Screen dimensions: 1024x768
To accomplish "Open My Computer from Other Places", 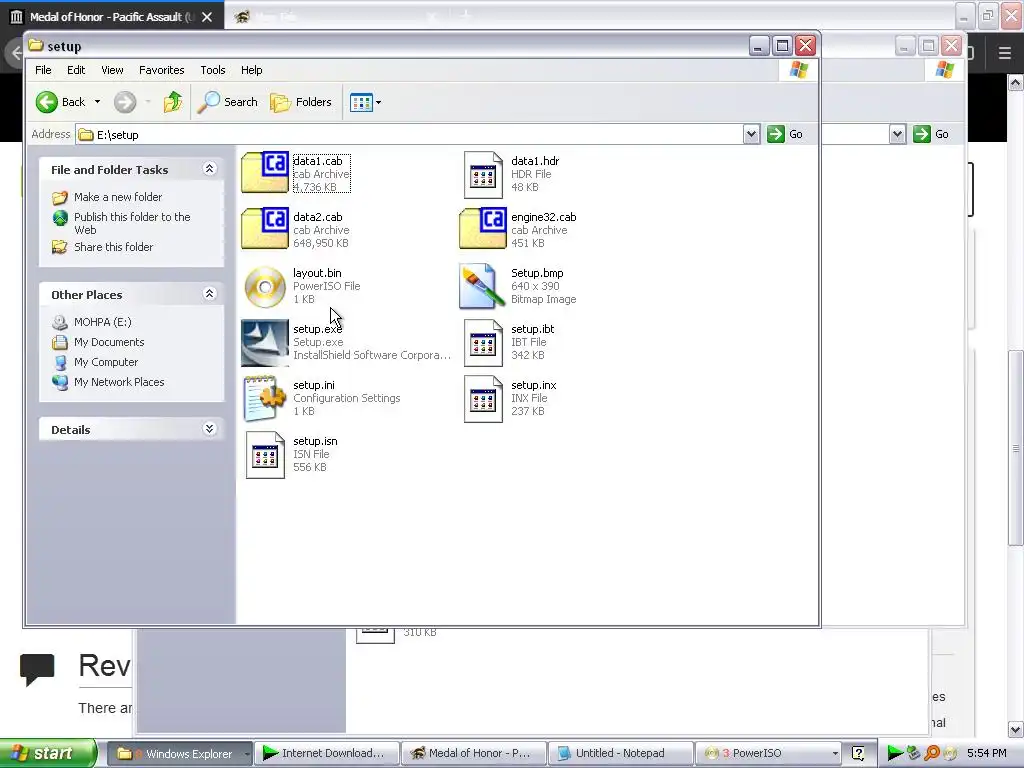I will 106,362.
